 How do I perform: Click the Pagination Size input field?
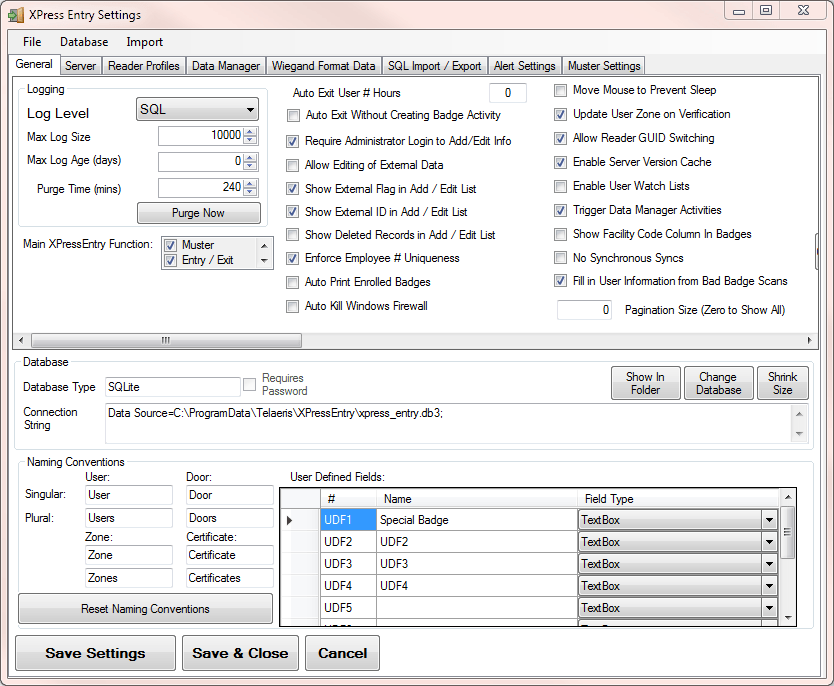585,310
